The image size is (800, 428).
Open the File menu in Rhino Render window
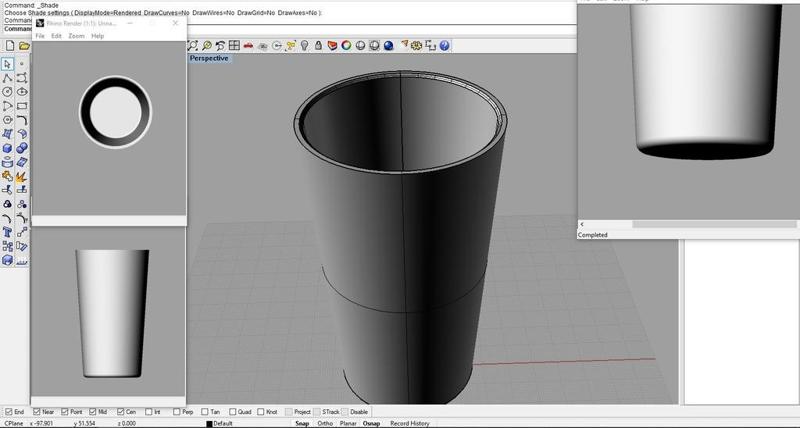[41, 36]
